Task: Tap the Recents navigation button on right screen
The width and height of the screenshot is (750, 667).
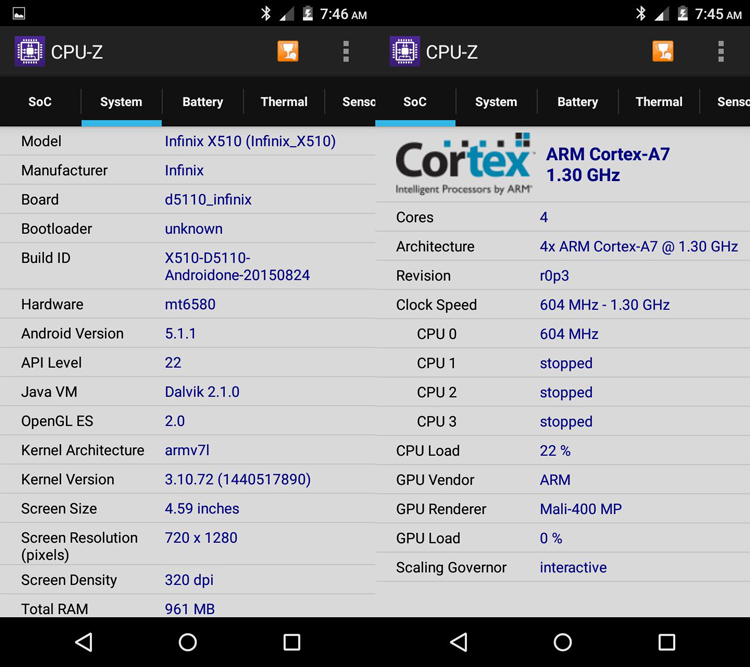Action: [x=667, y=642]
